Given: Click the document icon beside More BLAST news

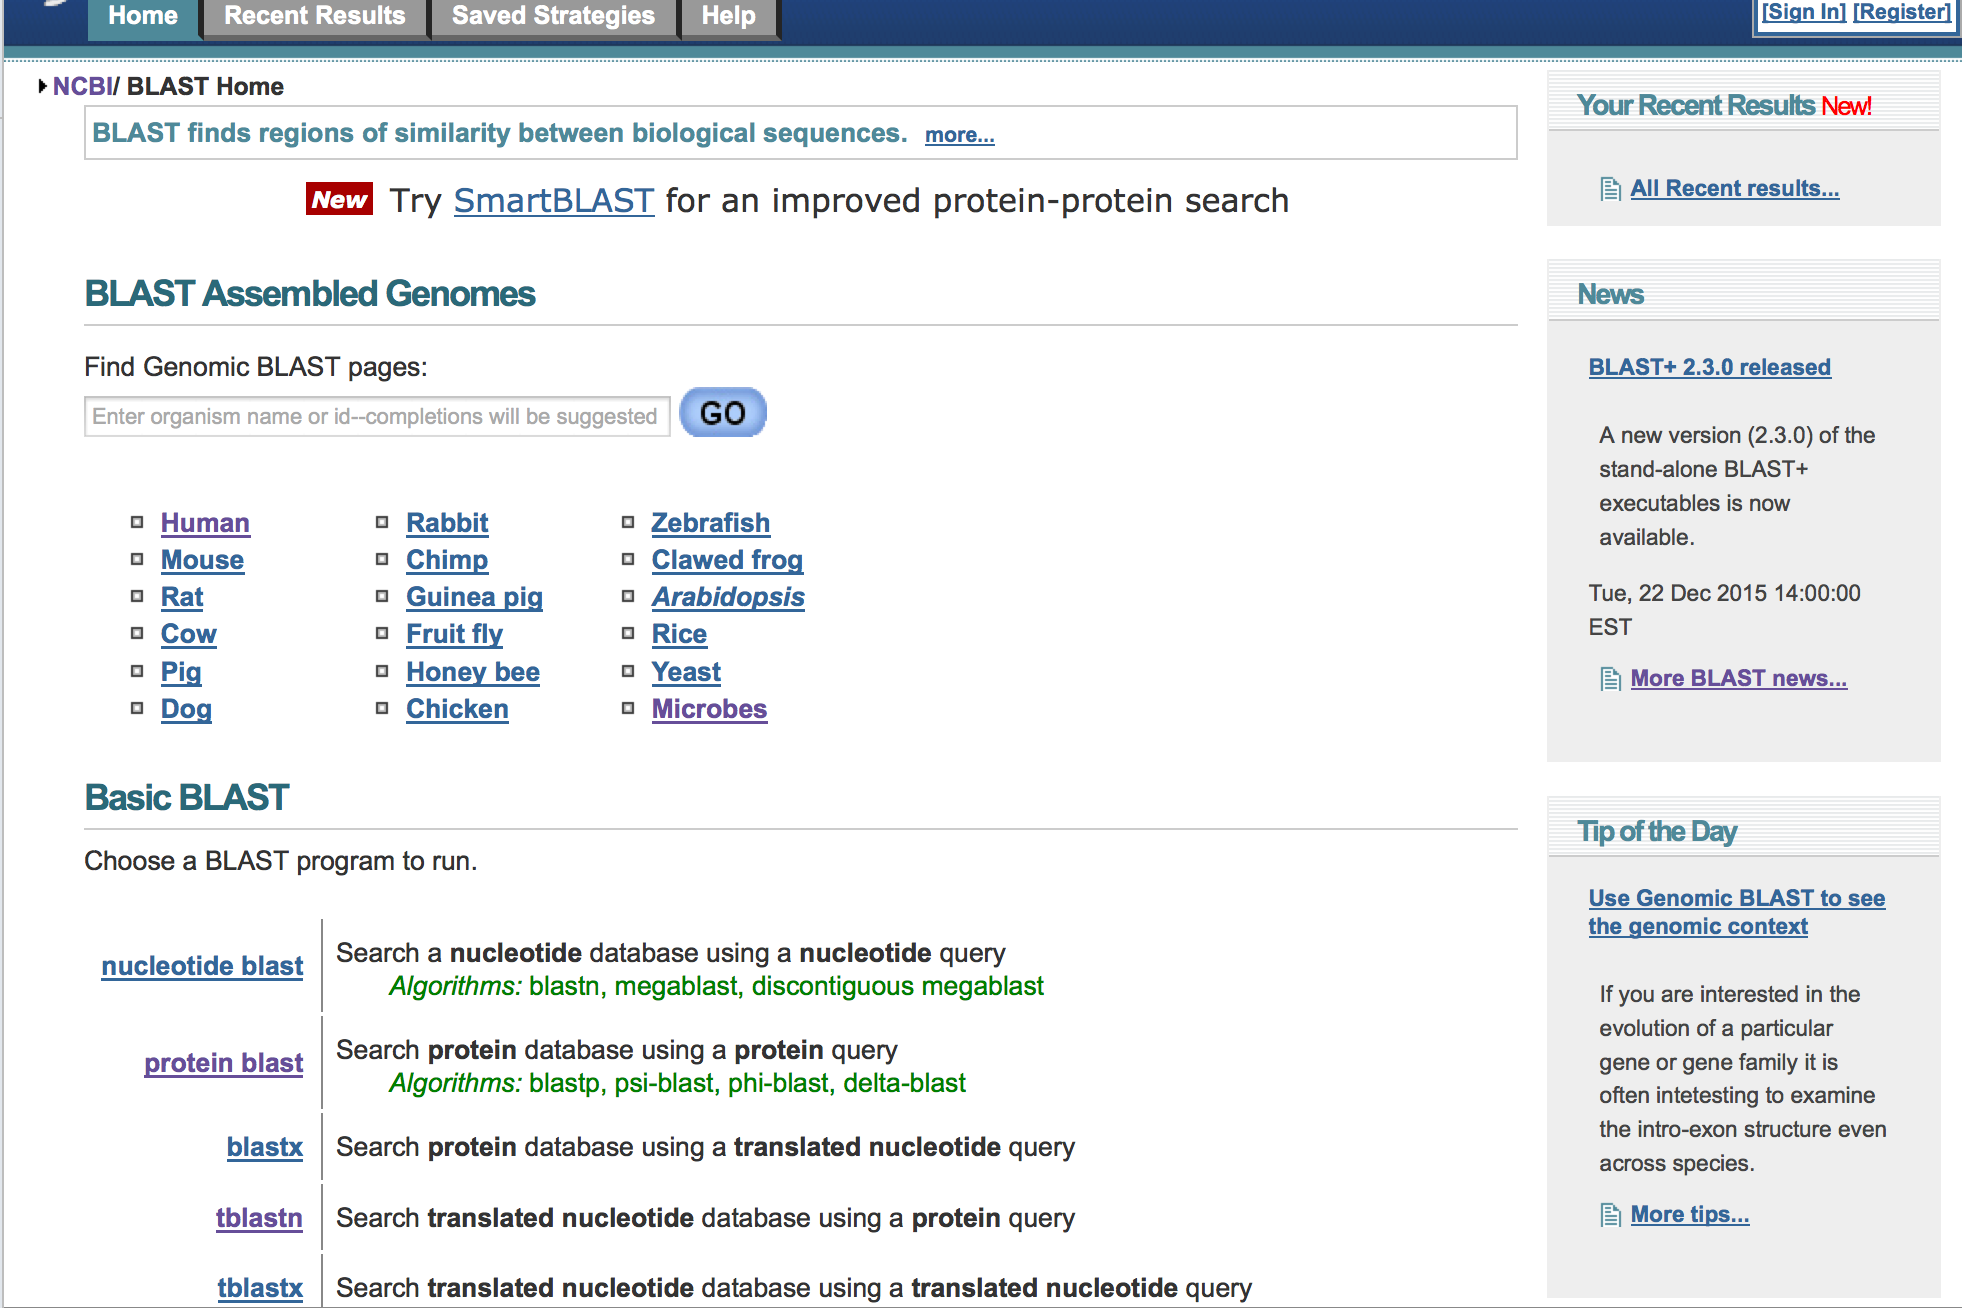Looking at the screenshot, I should (x=1610, y=679).
